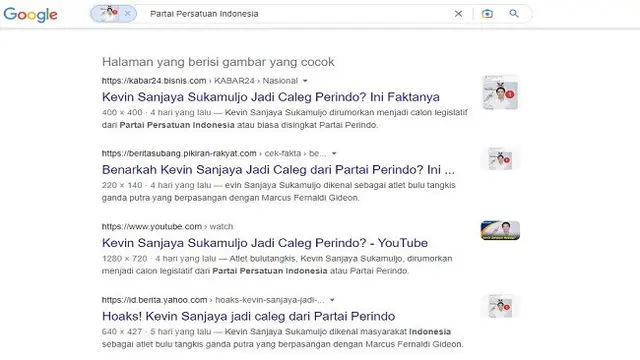Expand dropdown arrow beside id.berita.yahoo.com URL
The width and height of the screenshot is (640, 360).
tap(332, 300)
